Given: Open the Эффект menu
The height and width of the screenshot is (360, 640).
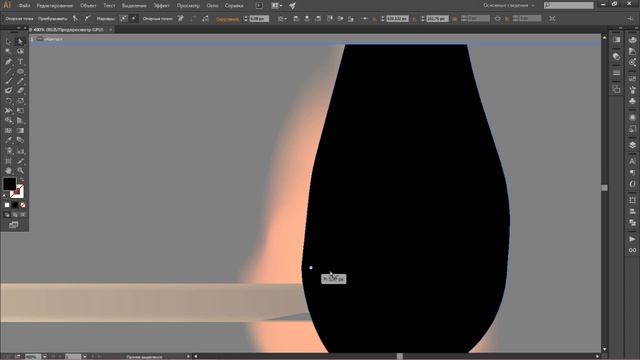Looking at the screenshot, I should 162,6.
